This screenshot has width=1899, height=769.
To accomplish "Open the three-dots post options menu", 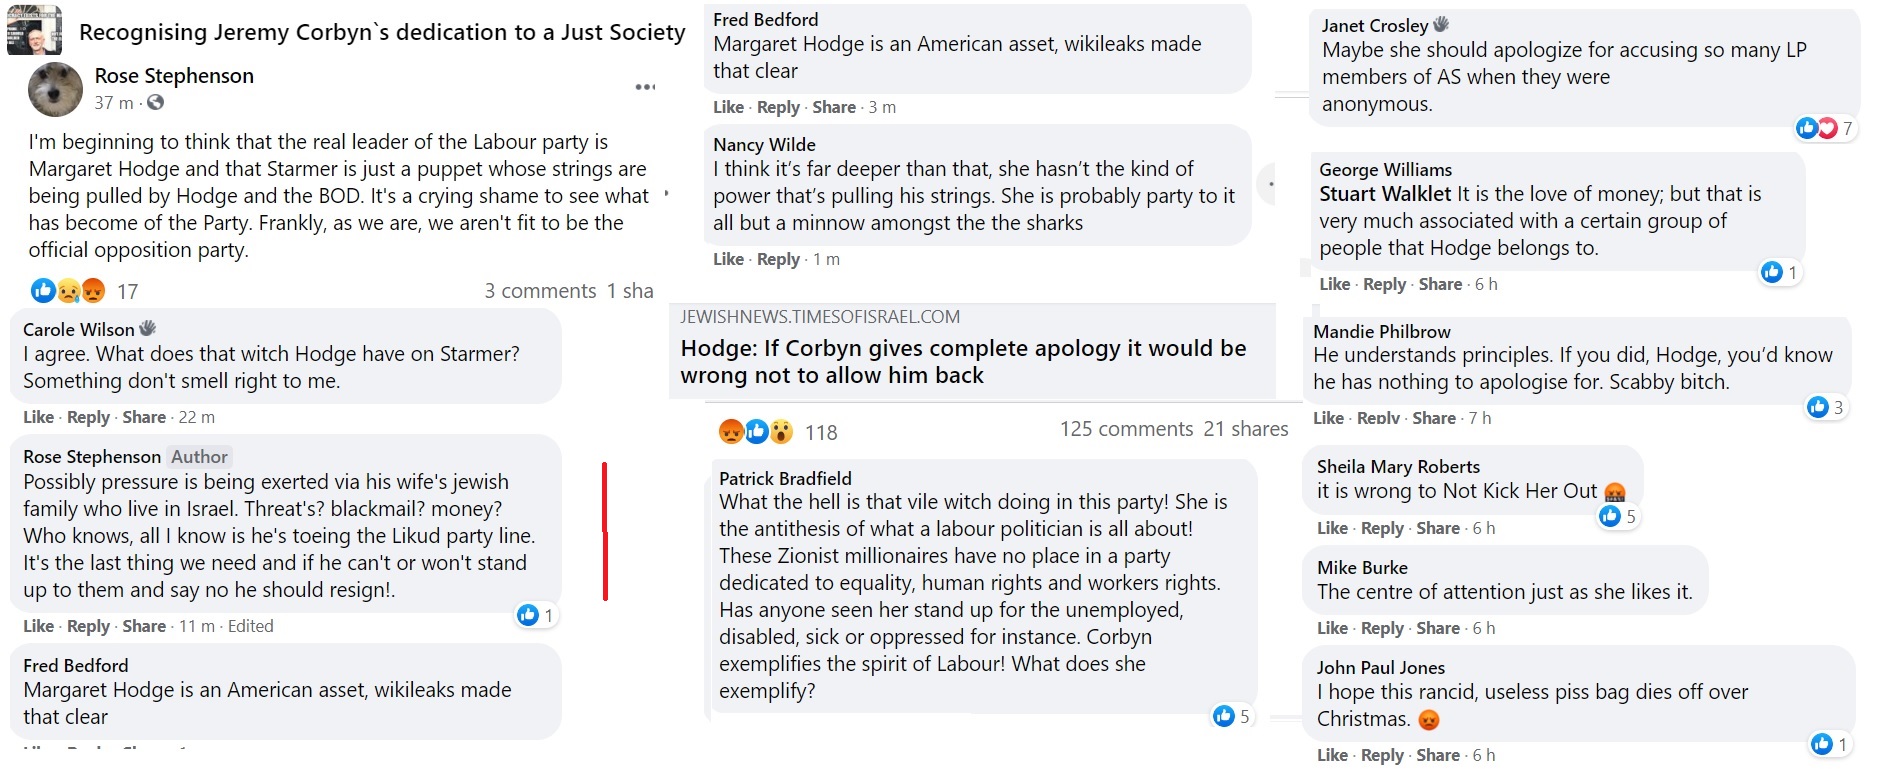I will [645, 87].
